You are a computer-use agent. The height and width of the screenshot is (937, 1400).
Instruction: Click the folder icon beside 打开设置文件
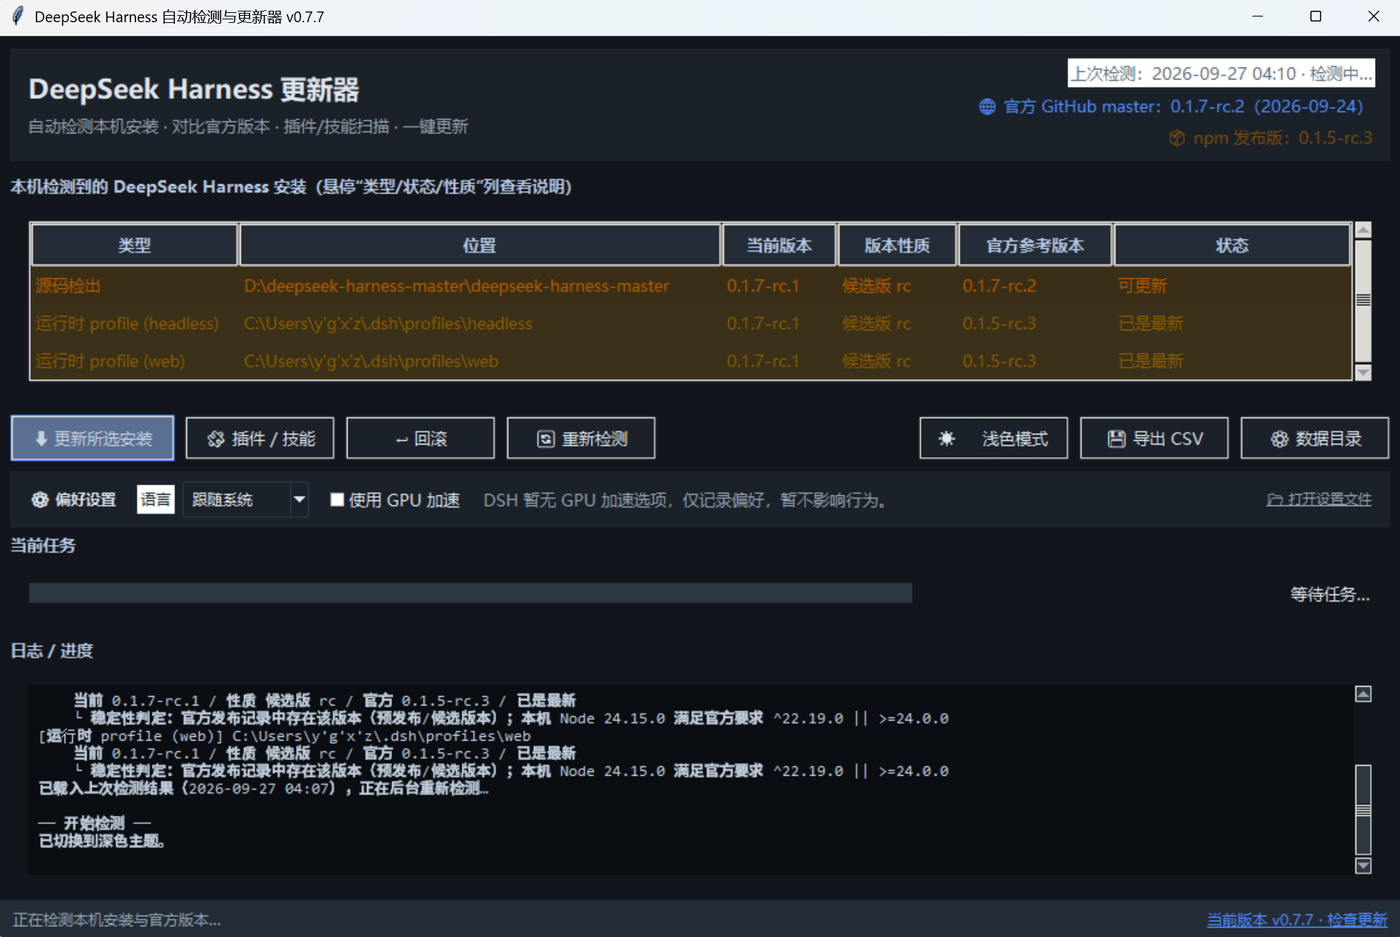point(1275,499)
